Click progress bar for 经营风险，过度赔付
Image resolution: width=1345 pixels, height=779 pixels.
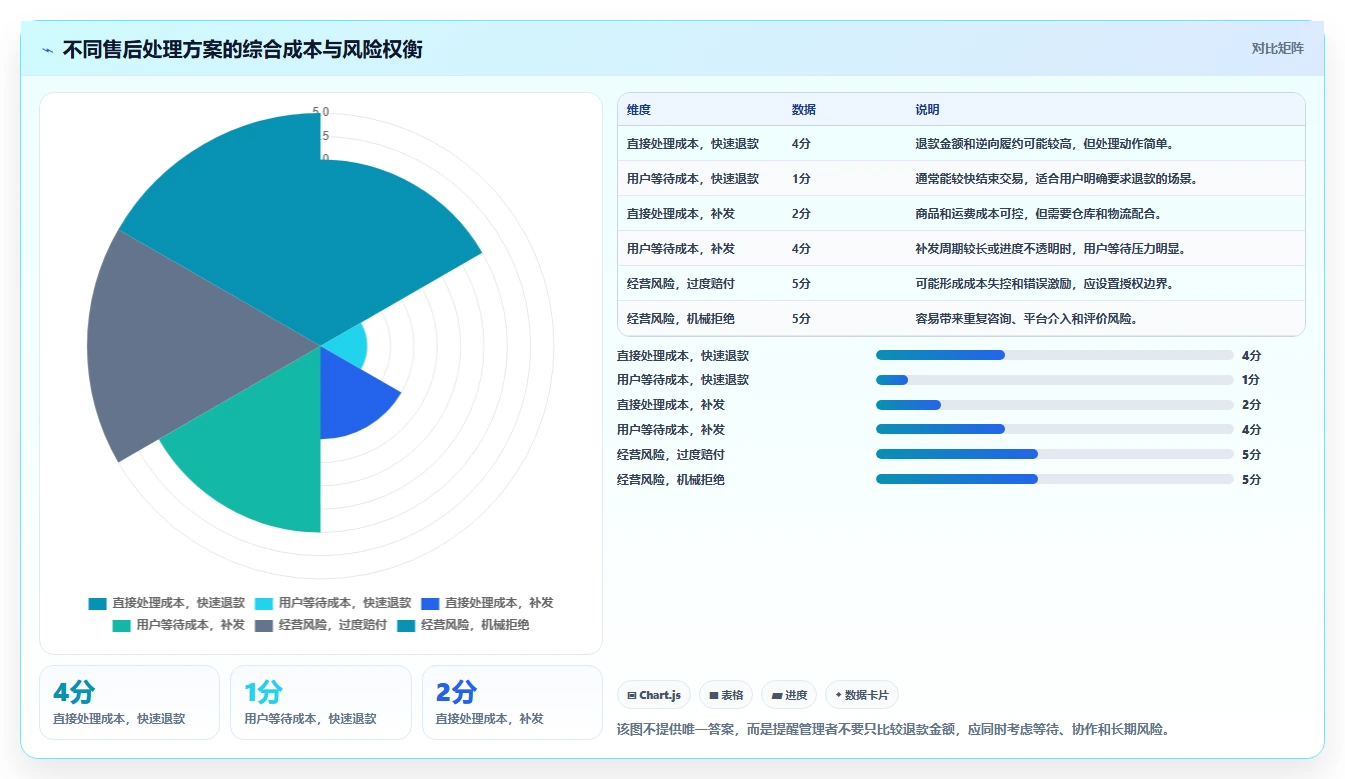[1055, 454]
